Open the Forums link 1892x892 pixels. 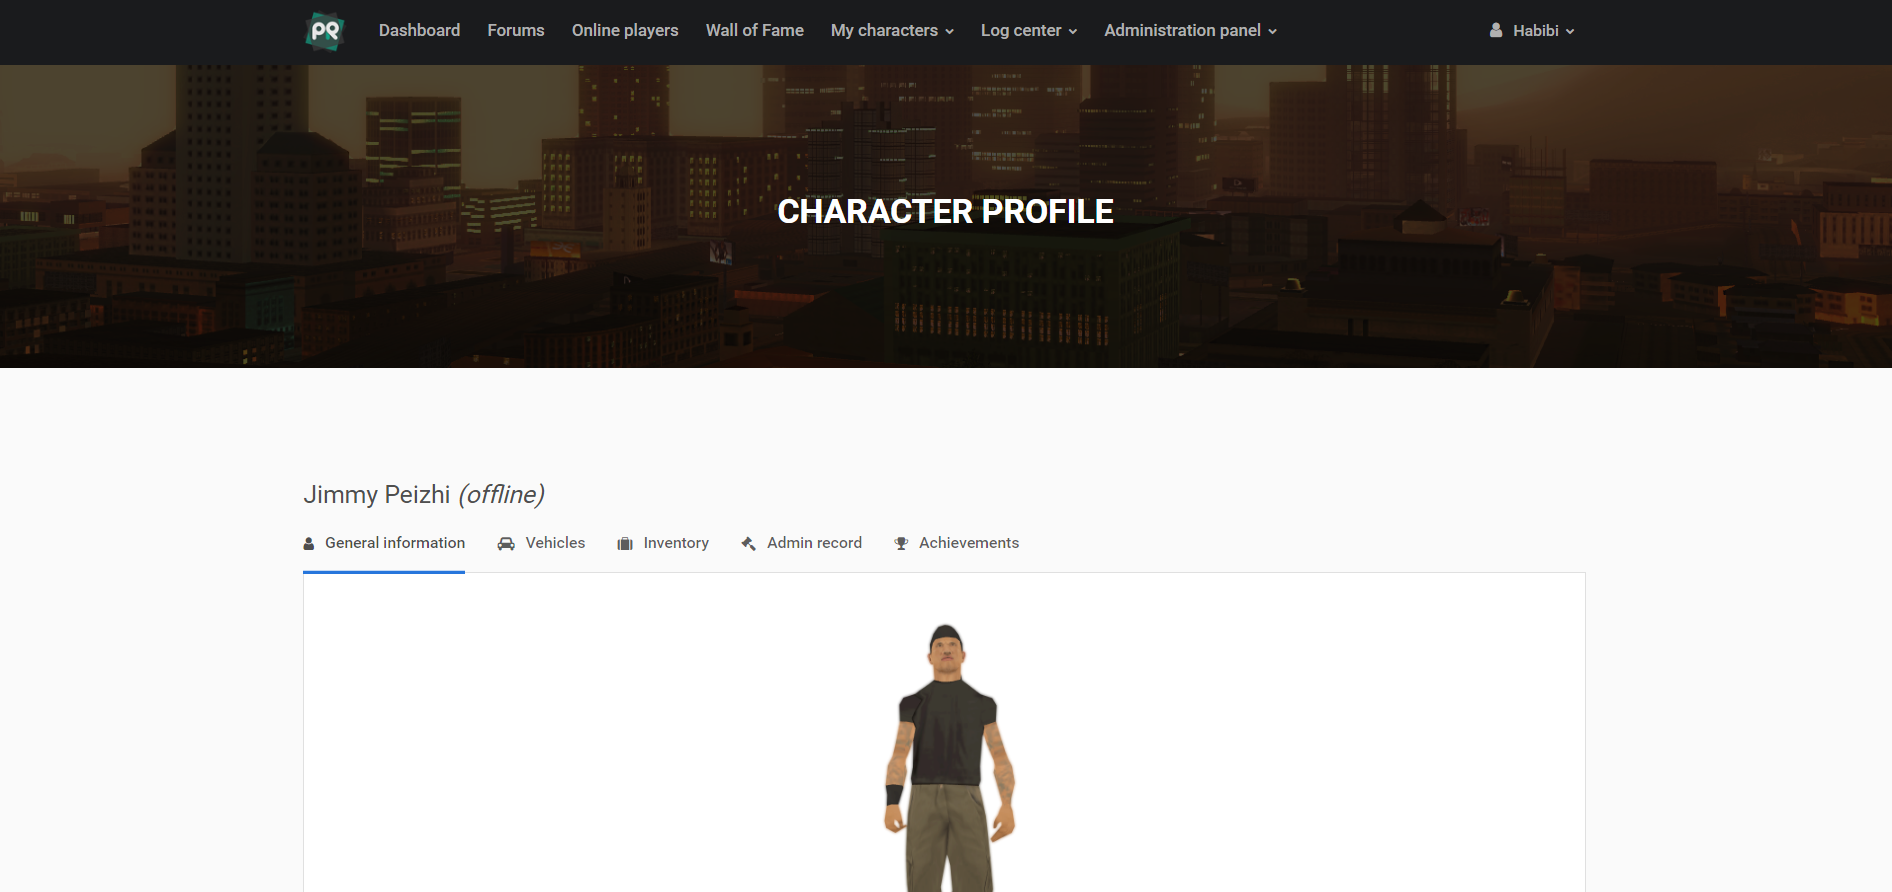516,31
